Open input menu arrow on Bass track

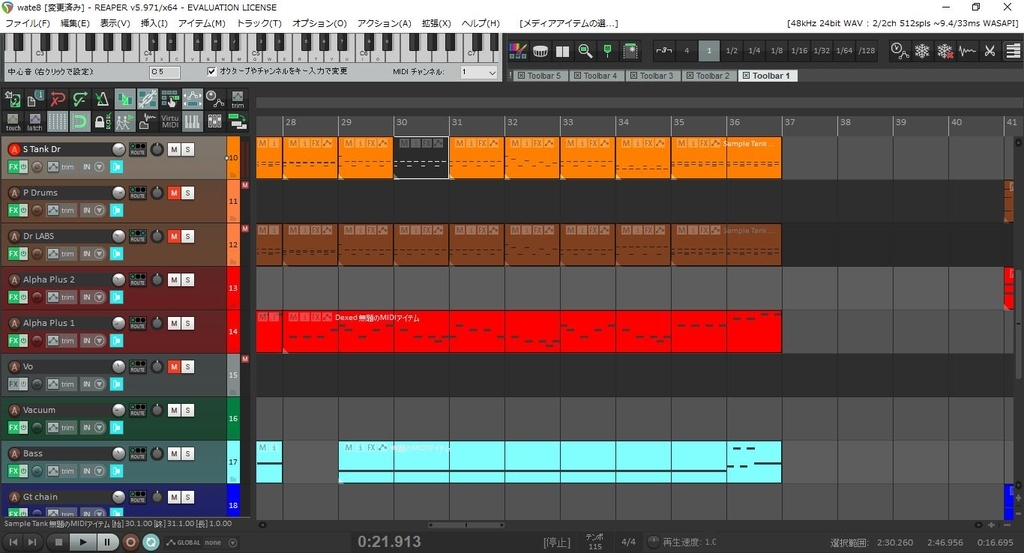(99, 471)
